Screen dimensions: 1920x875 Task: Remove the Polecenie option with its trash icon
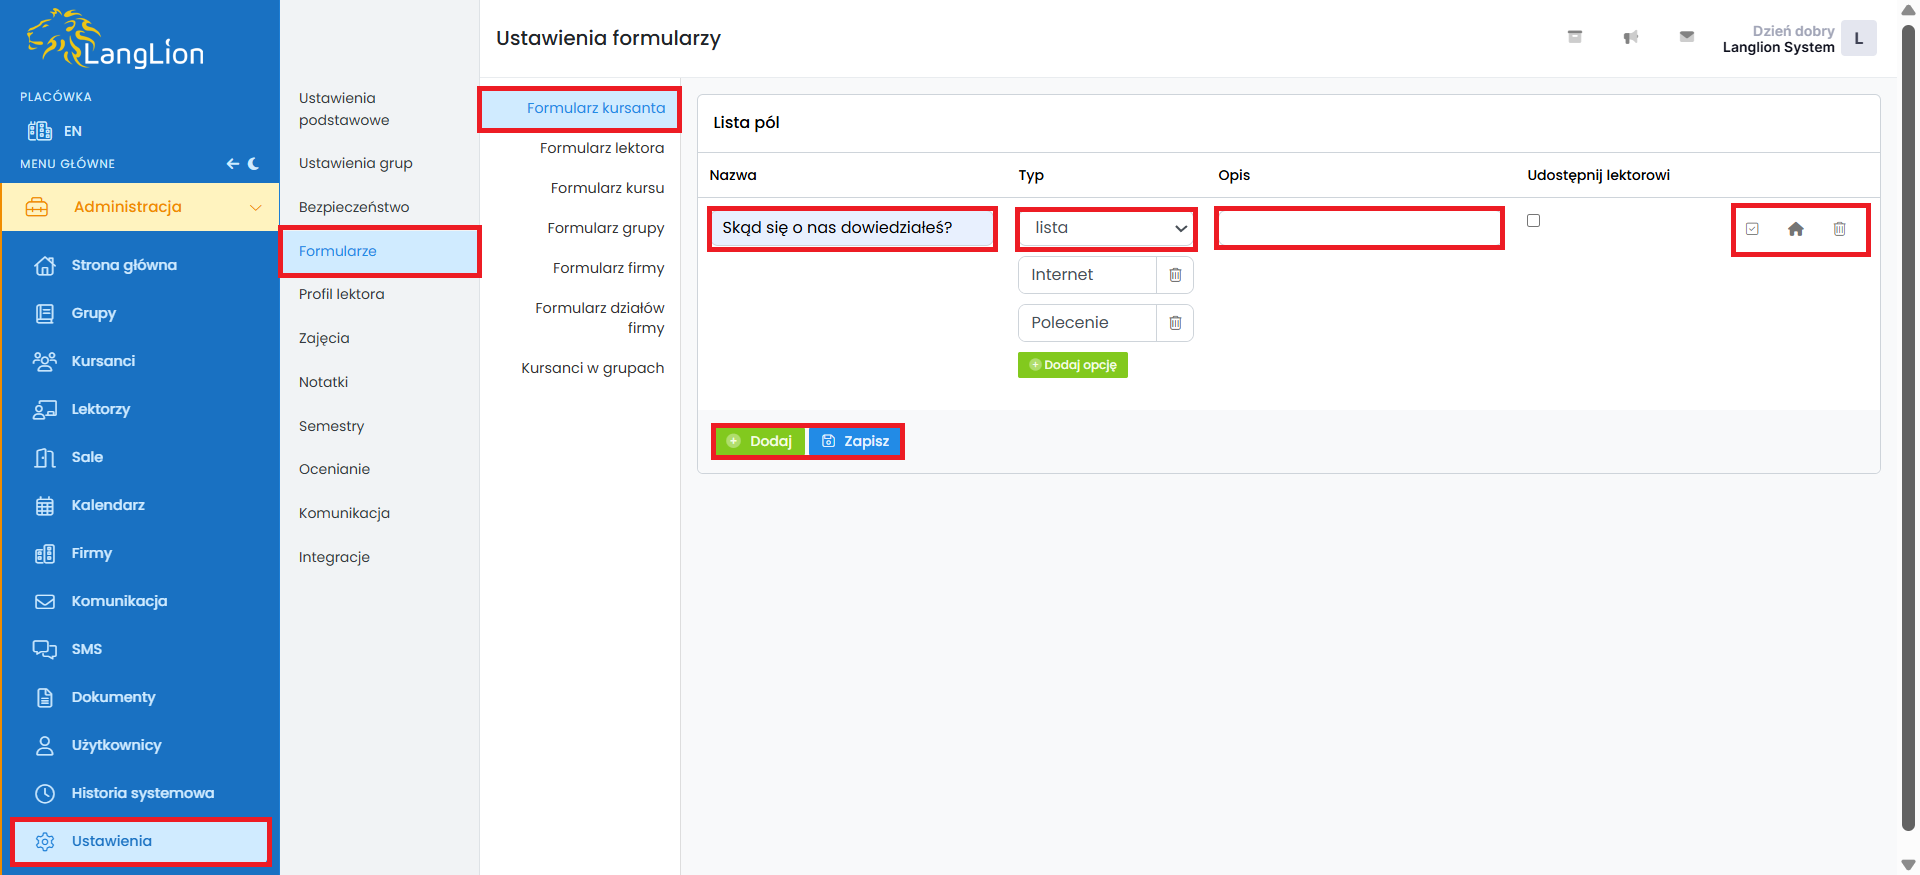click(1175, 323)
